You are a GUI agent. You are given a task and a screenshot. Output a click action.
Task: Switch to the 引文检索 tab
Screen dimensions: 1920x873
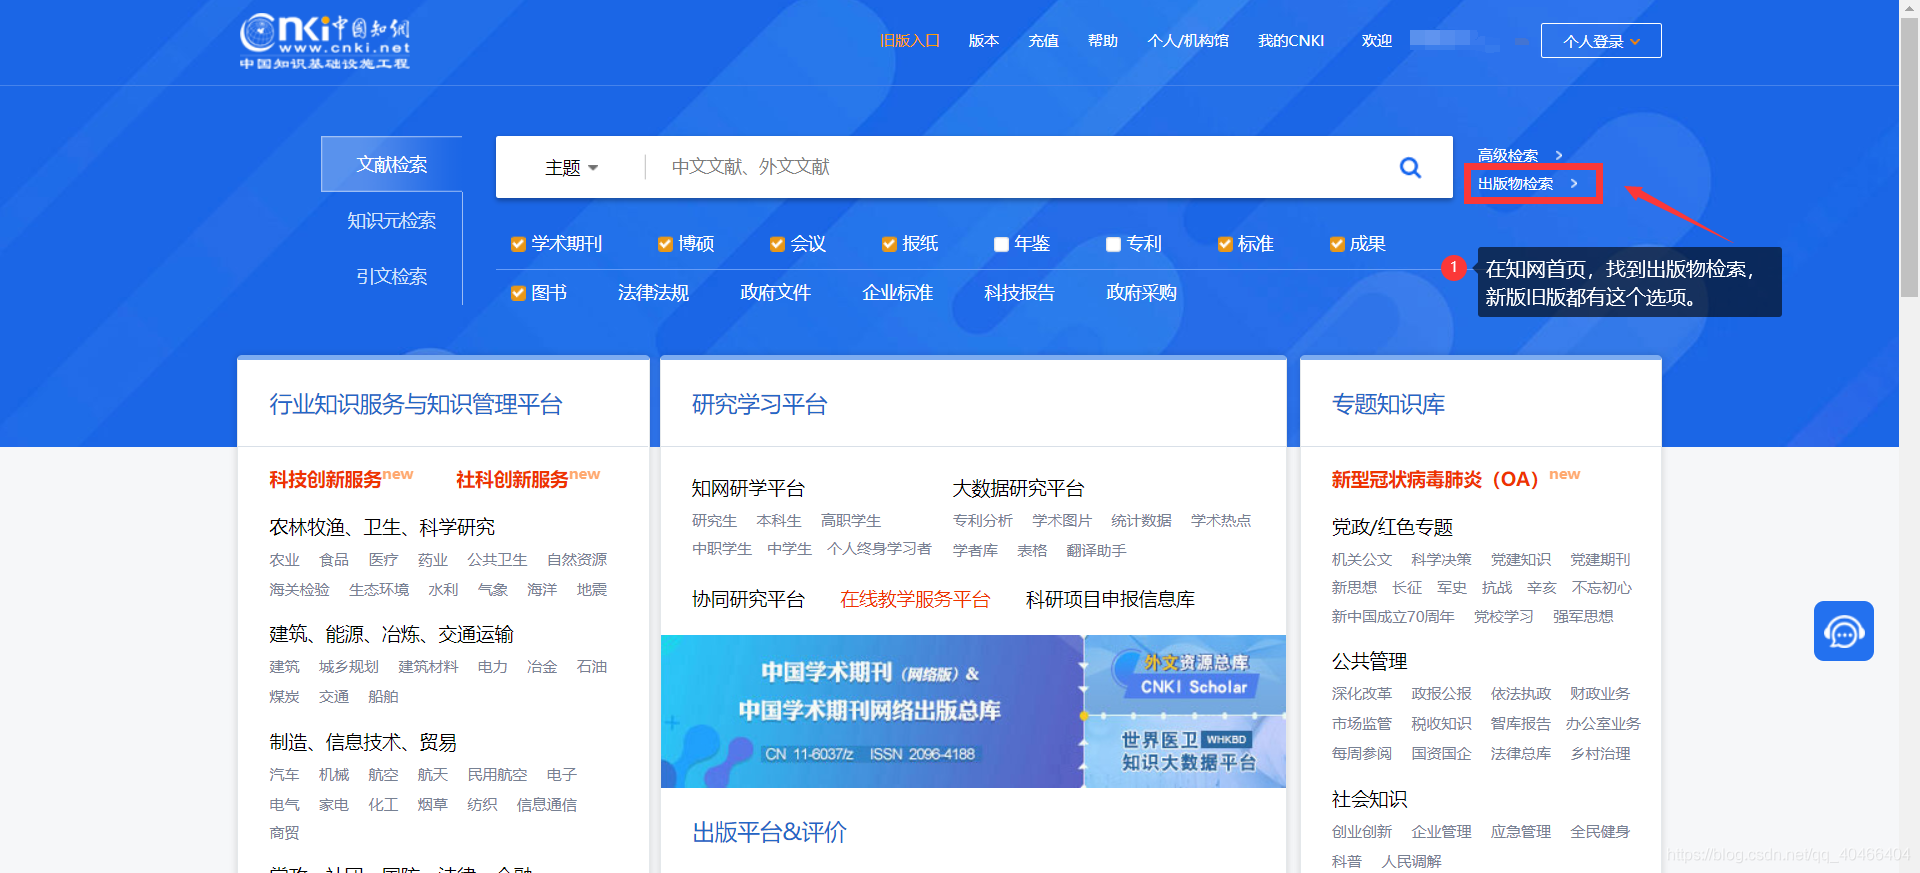pyautogui.click(x=391, y=276)
